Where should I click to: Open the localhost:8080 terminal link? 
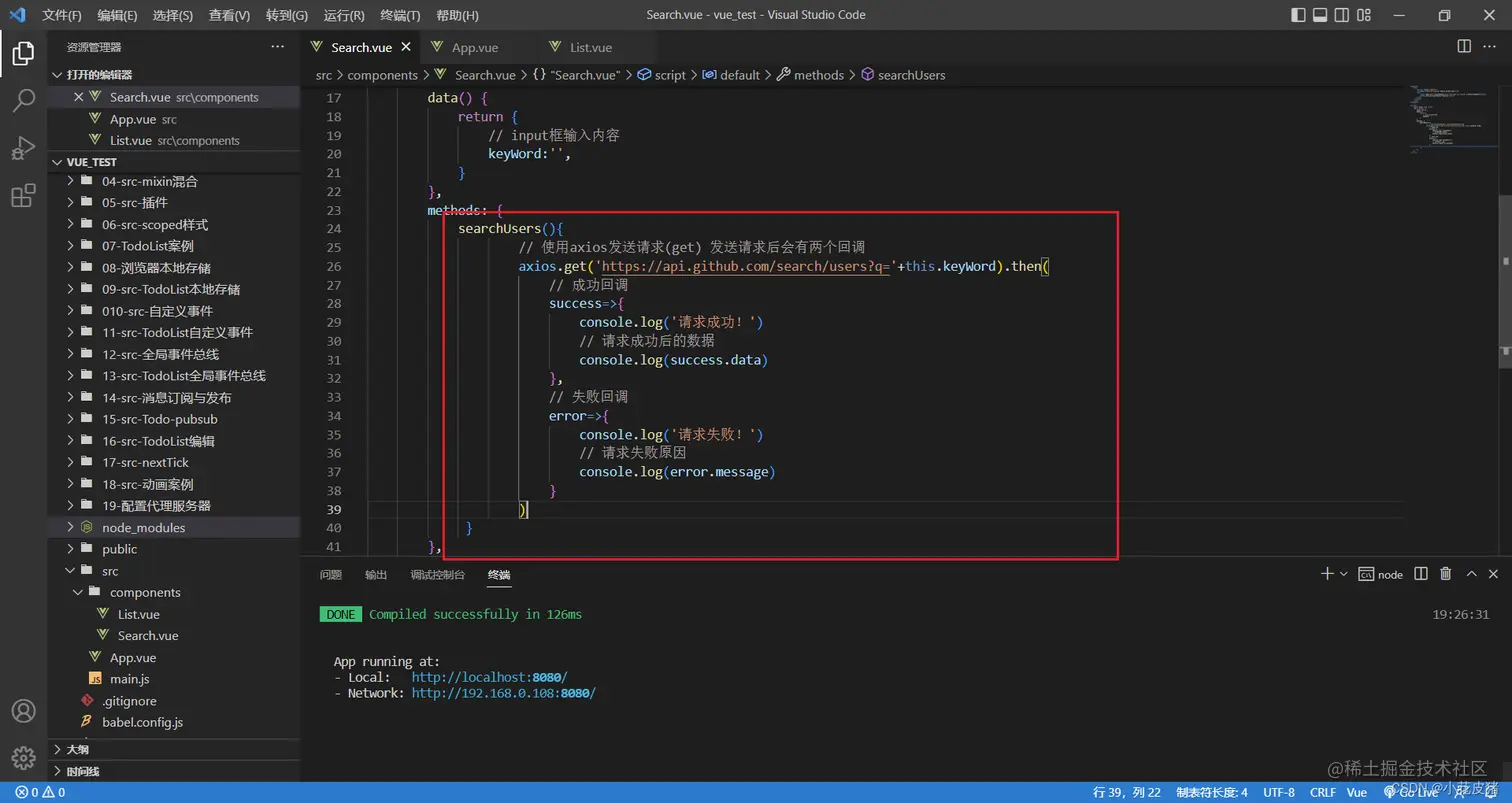489,677
